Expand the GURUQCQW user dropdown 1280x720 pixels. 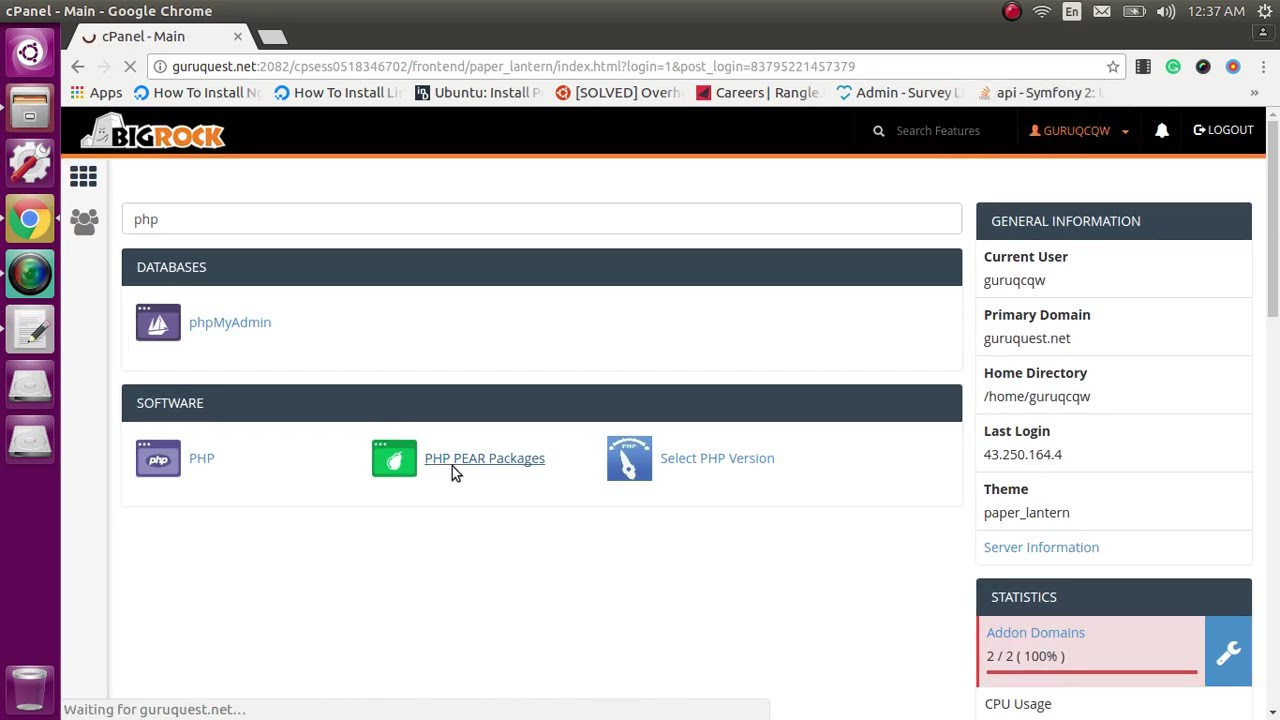(x=1079, y=131)
